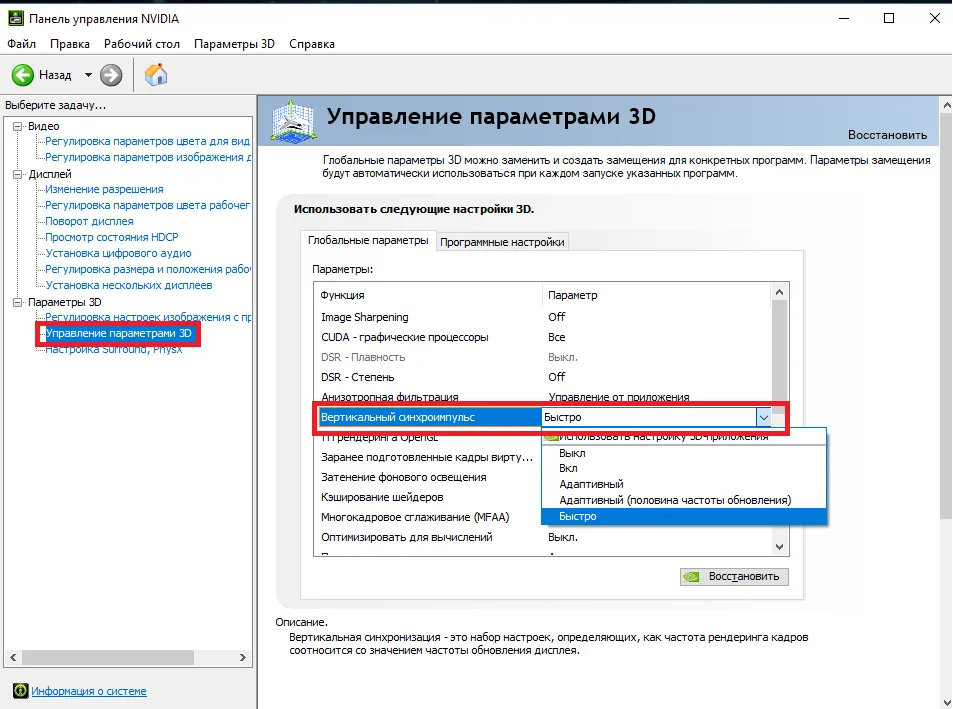The height and width of the screenshot is (709, 953).
Task: Select Управление параметрами 3D tree item
Action: 119,334
